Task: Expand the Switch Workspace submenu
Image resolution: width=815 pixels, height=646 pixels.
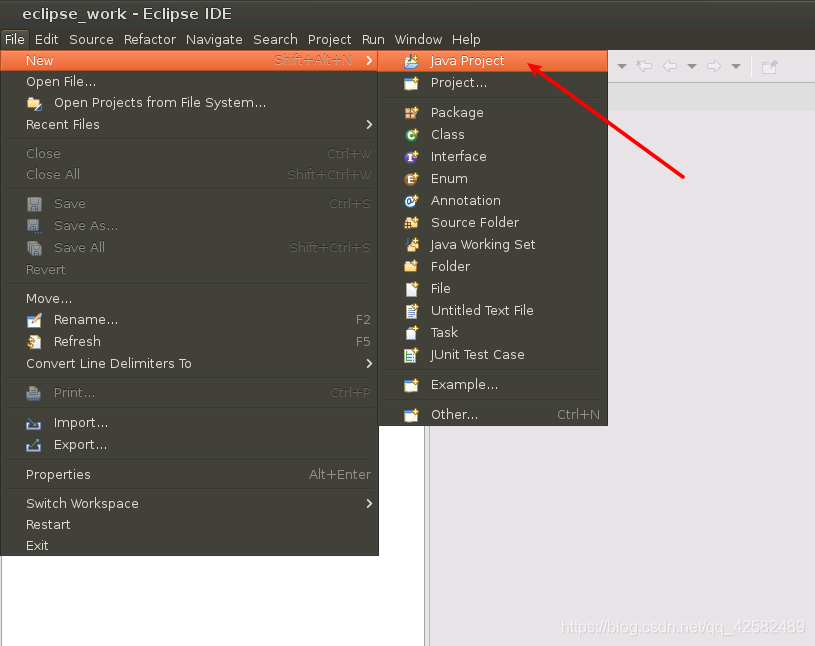Action: (369, 504)
